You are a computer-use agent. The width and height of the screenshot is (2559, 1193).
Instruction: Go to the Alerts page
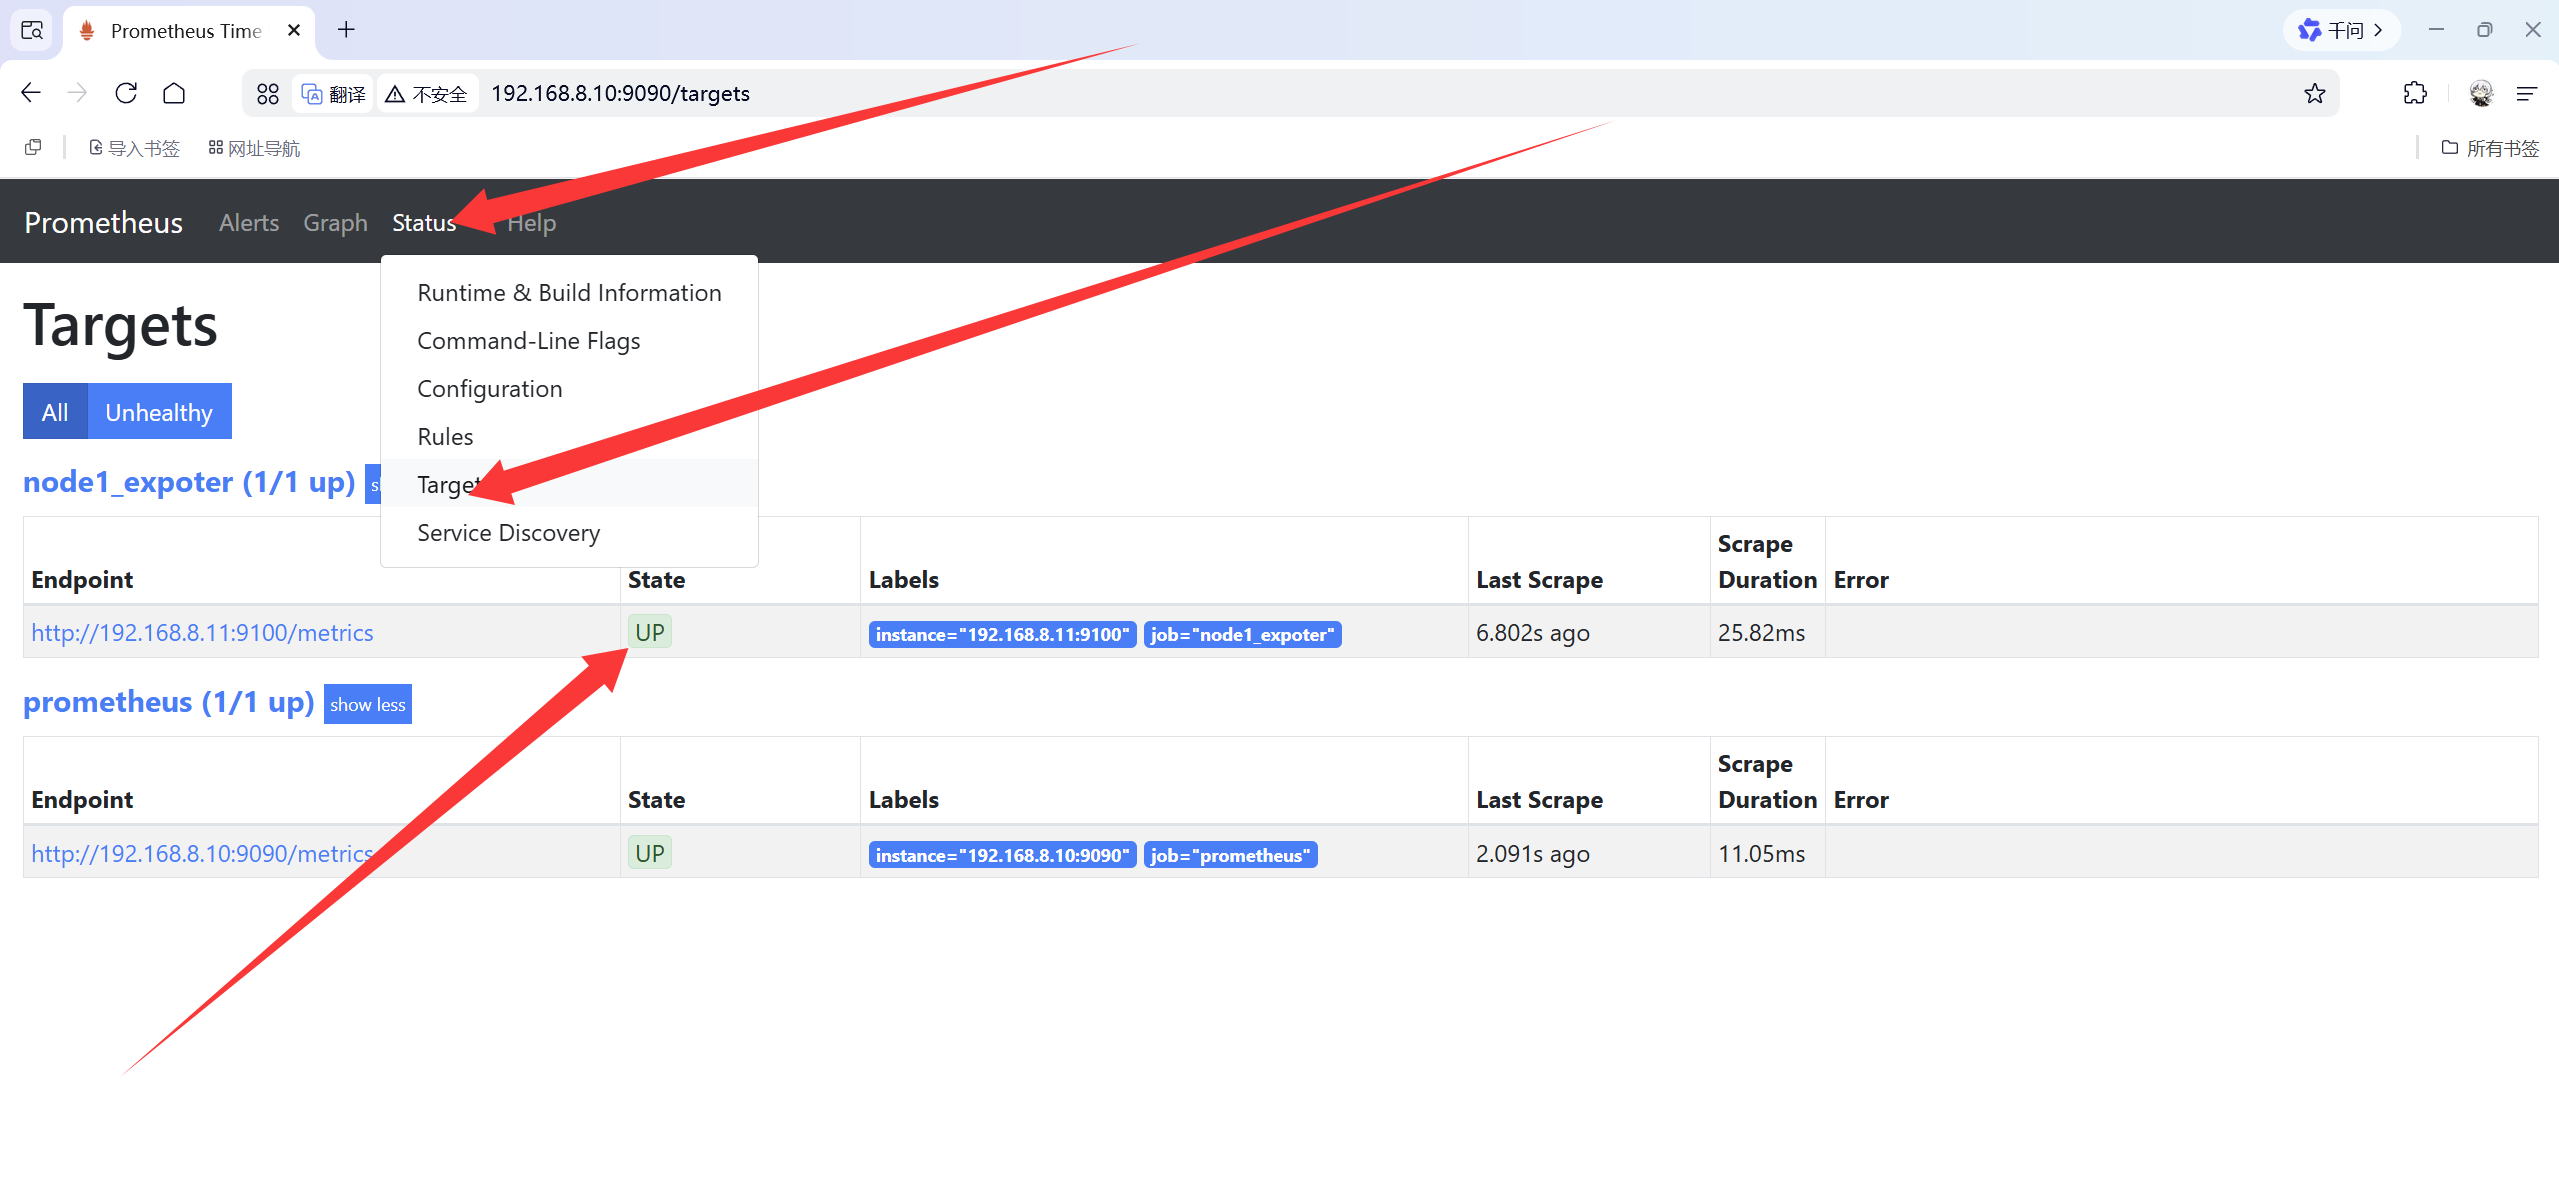tap(249, 222)
